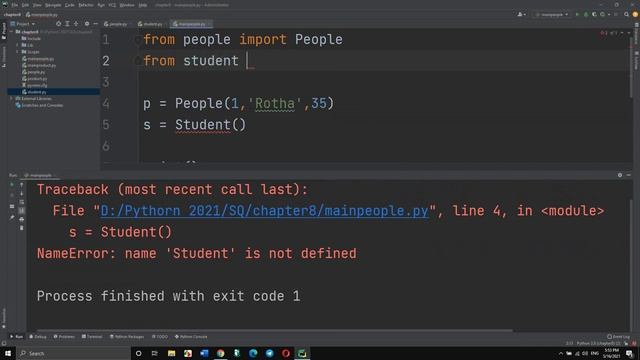Image resolution: width=640 pixels, height=360 pixels.
Task: Print the console output with printer icon
Action: [22, 219]
